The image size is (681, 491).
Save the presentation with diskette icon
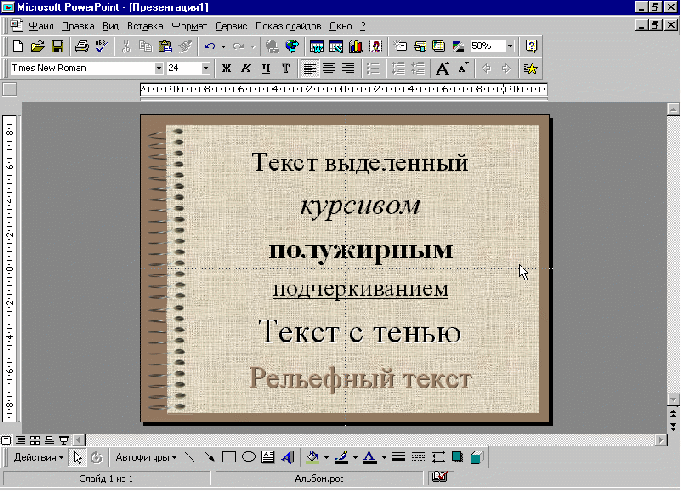pyautogui.click(x=57, y=46)
